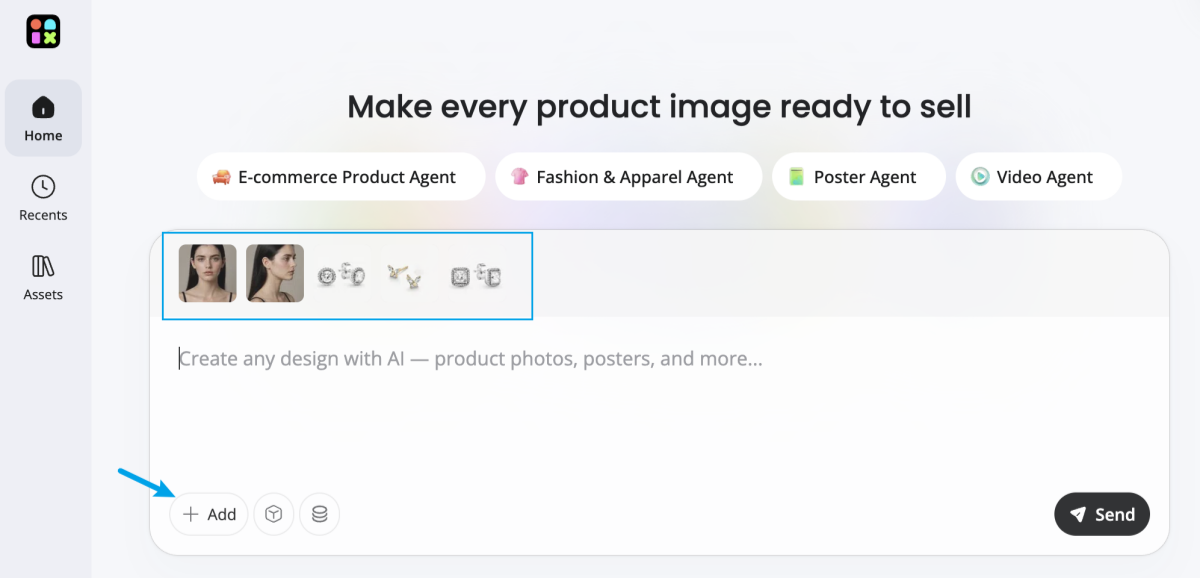Open the Home sidebar item
Screen dimensions: 1200x578
pyautogui.click(x=43, y=118)
